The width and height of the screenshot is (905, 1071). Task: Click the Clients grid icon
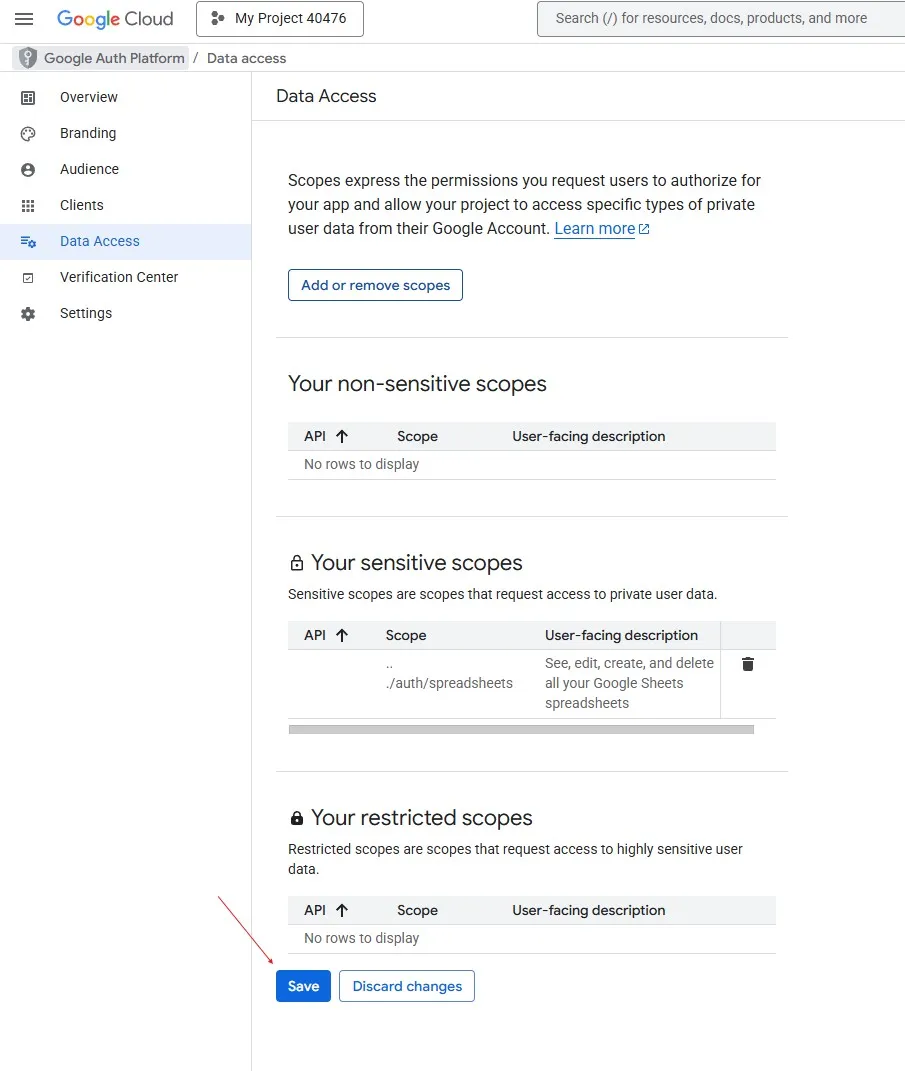coord(28,206)
